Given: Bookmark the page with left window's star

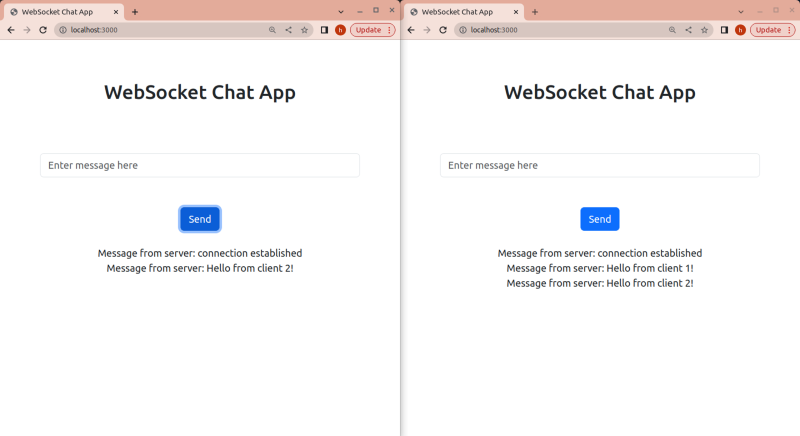Looking at the screenshot, I should pos(305,30).
